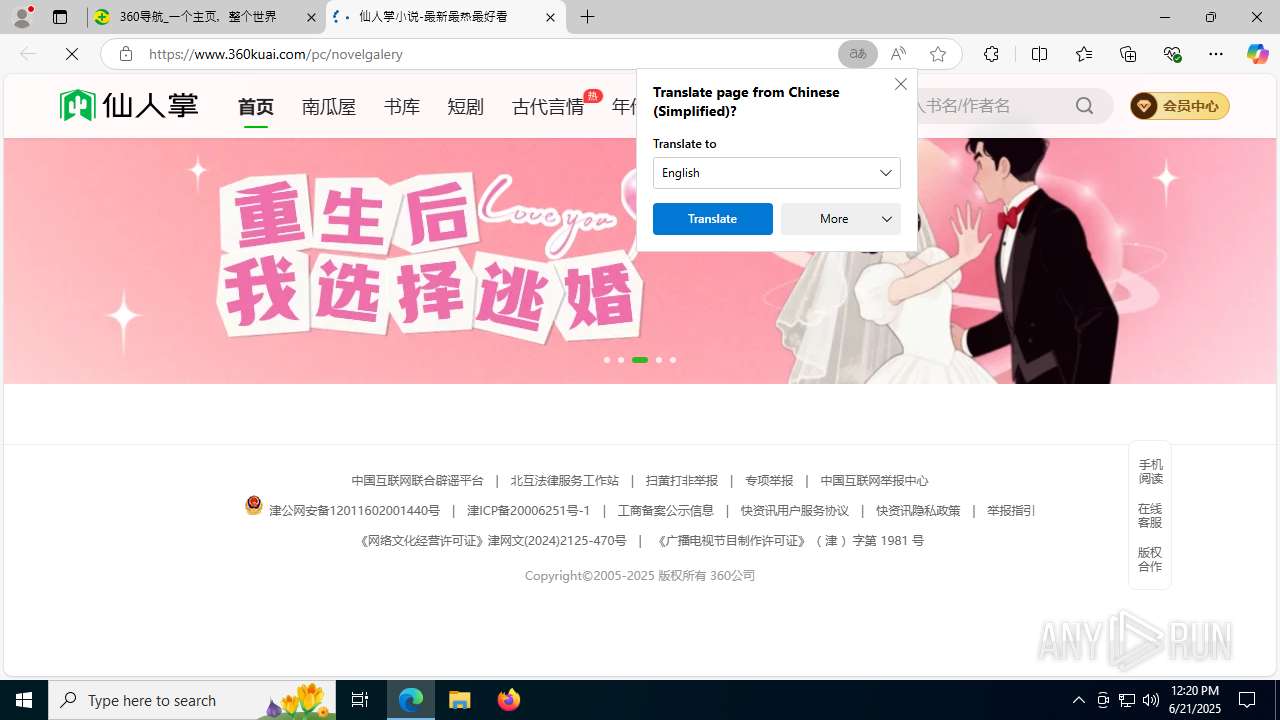Open Browser essentials heart icon
The image size is (1280, 720).
1172,54
